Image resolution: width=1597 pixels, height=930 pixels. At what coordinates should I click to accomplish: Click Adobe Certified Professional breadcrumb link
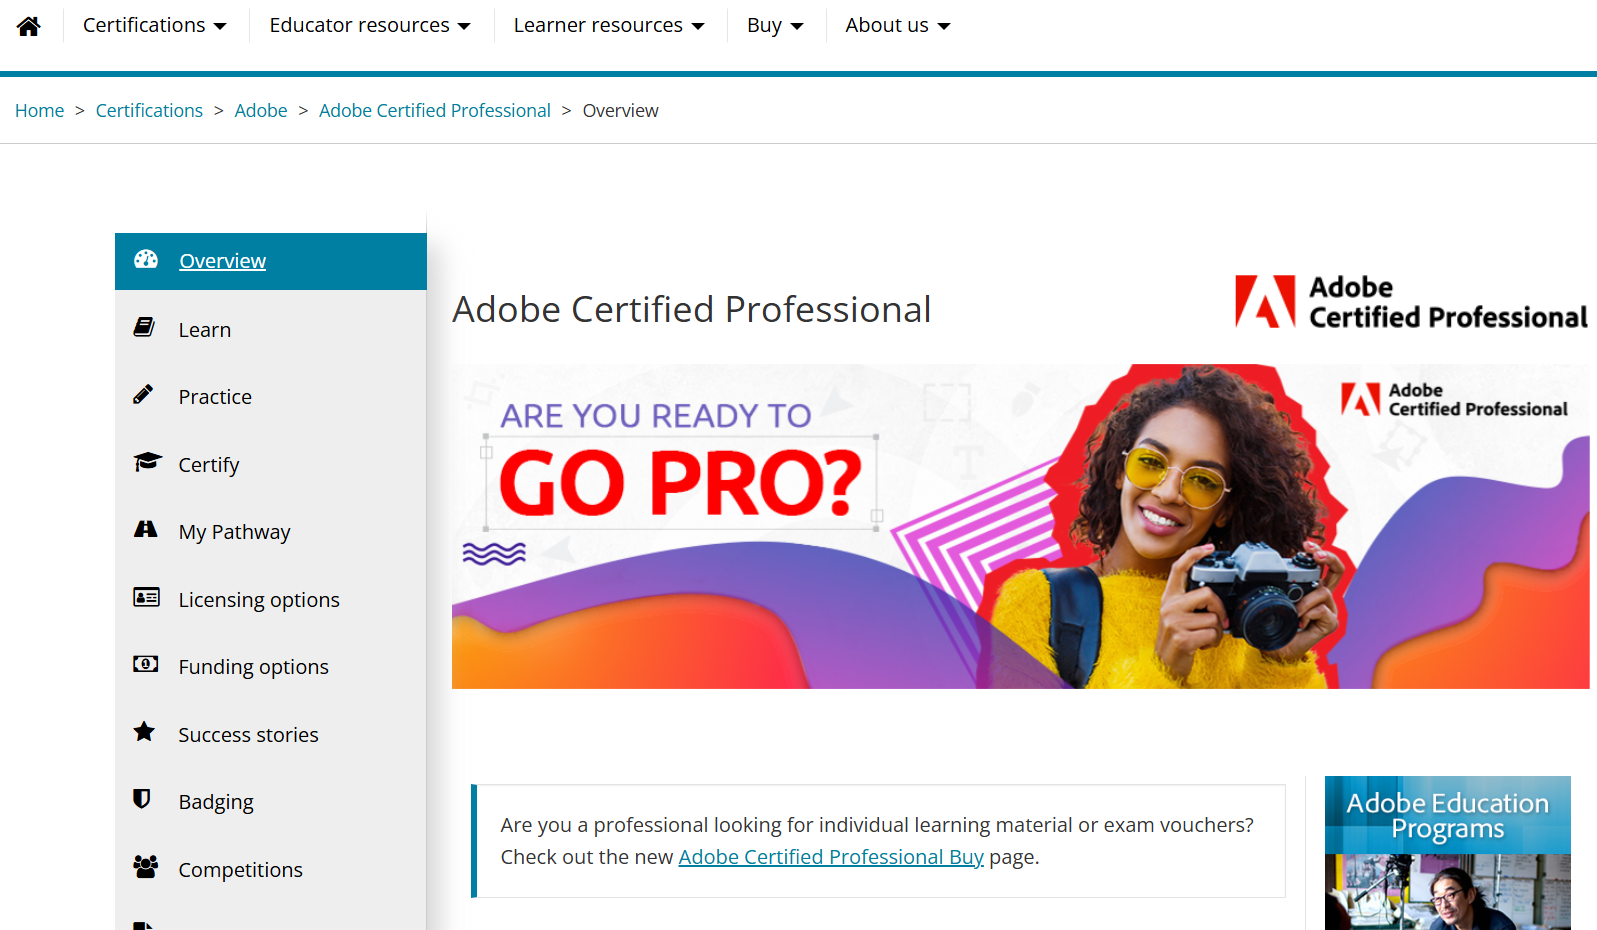click(435, 111)
